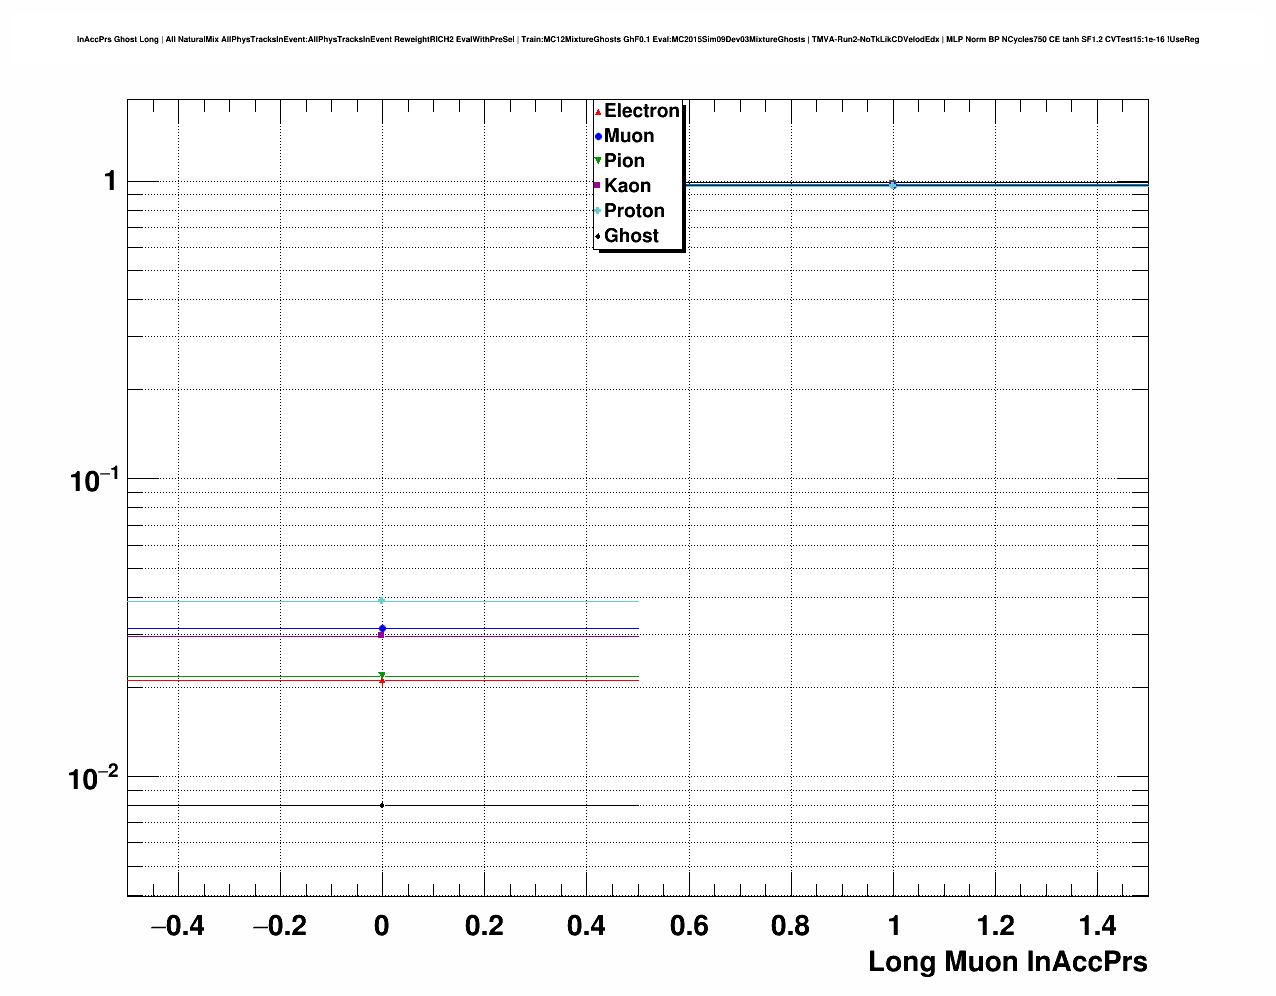
Task: Click the x-axis tick label 1
Action: coord(894,926)
